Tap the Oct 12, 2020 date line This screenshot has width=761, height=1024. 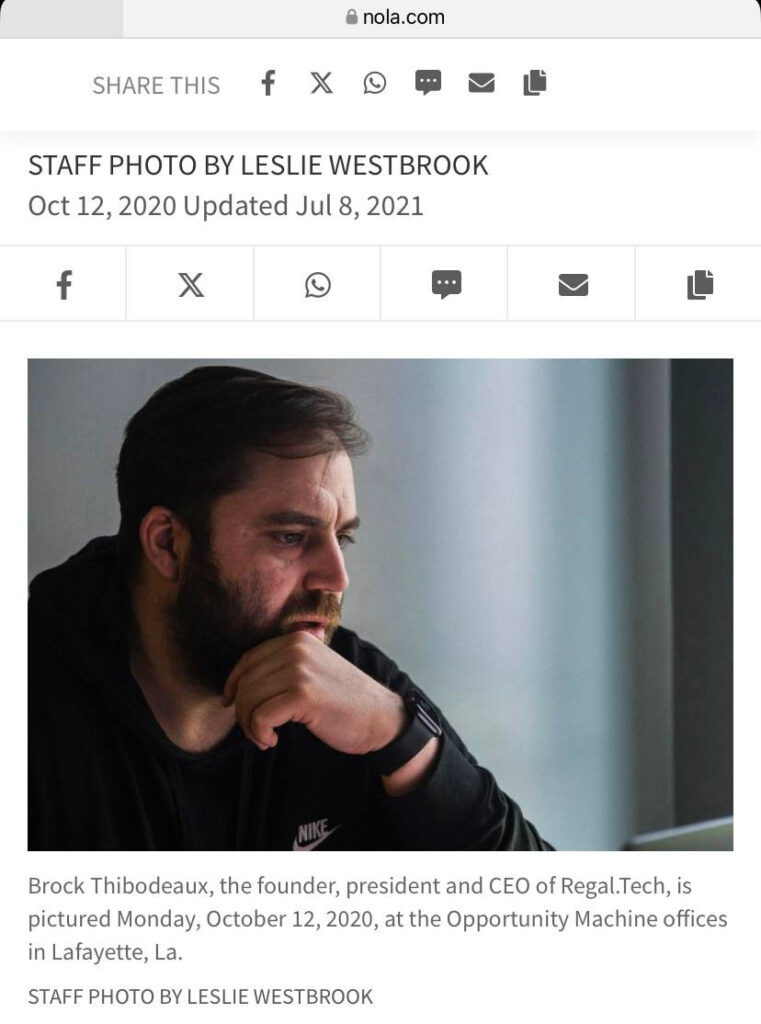(225, 206)
